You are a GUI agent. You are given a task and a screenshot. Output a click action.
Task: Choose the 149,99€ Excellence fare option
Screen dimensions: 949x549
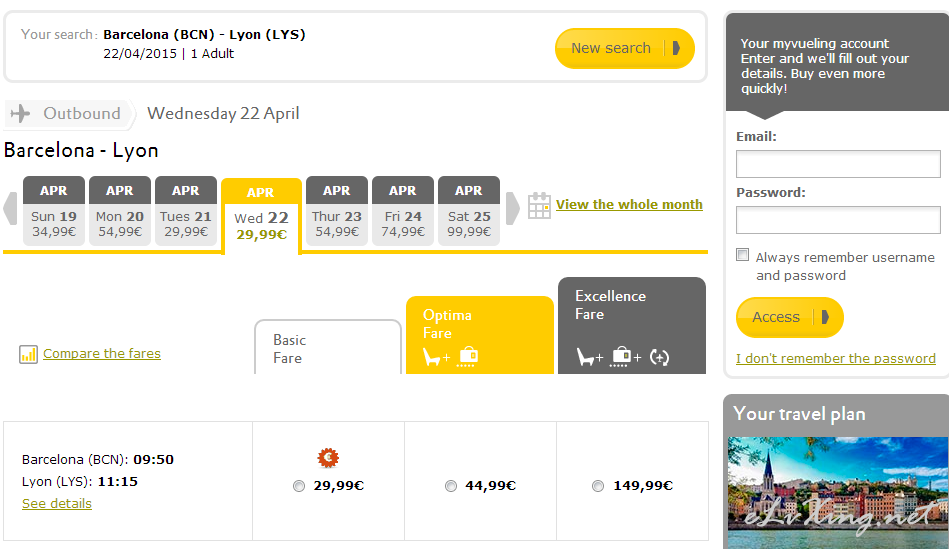598,486
